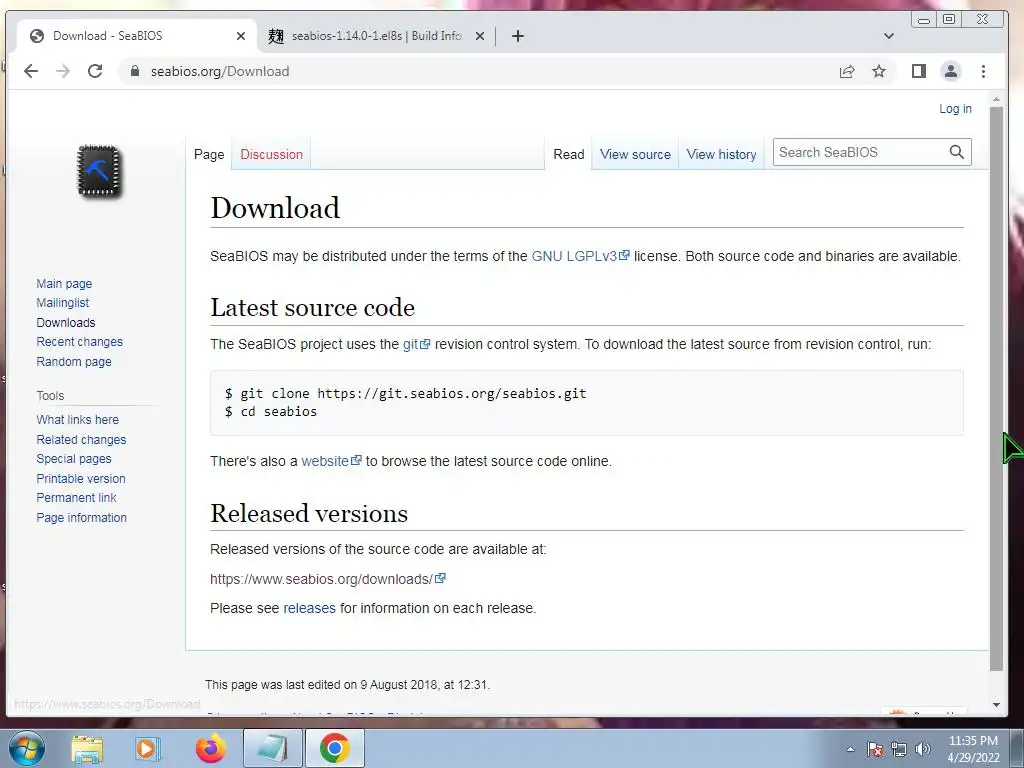The height and width of the screenshot is (768, 1024).
Task: Open Related changes tool link
Action: pos(82,440)
